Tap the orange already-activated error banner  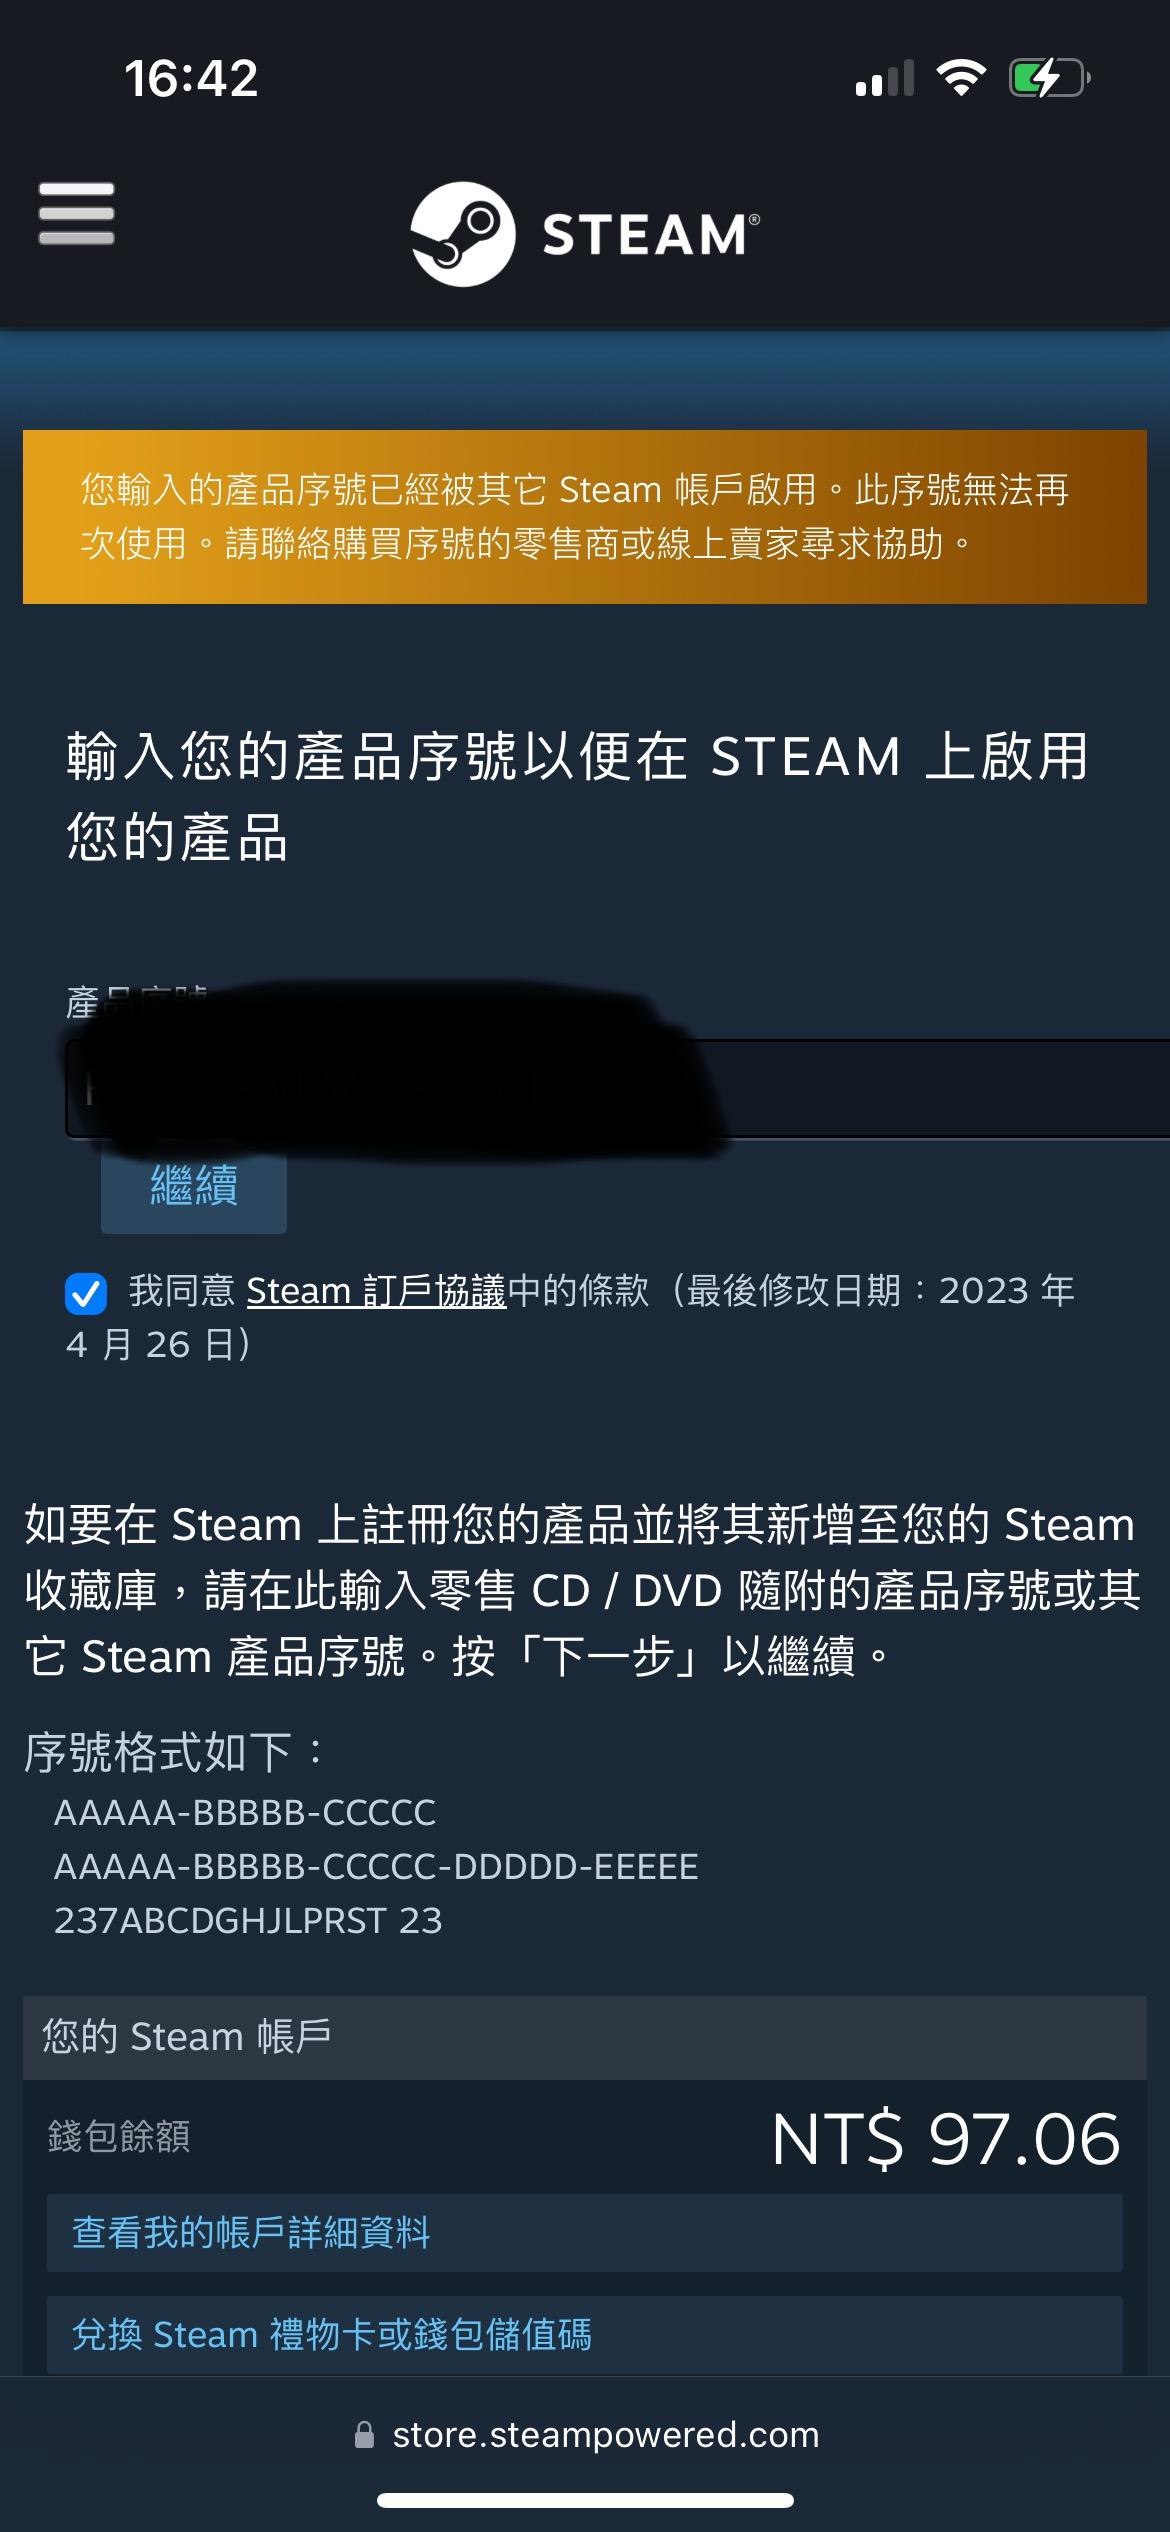(585, 517)
